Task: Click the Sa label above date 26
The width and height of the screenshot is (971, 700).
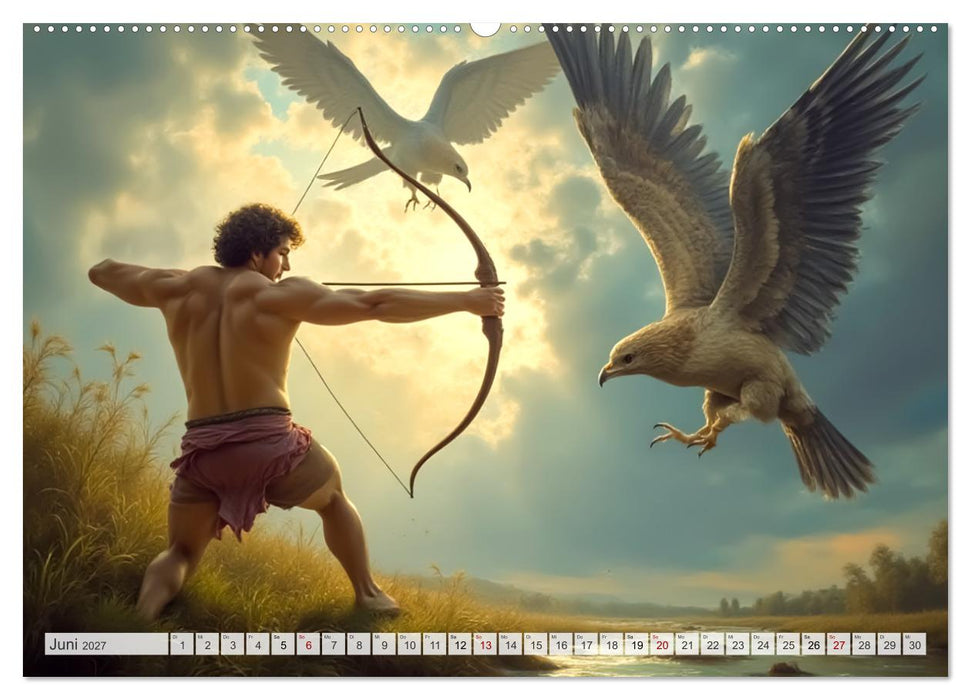Action: click(805, 637)
